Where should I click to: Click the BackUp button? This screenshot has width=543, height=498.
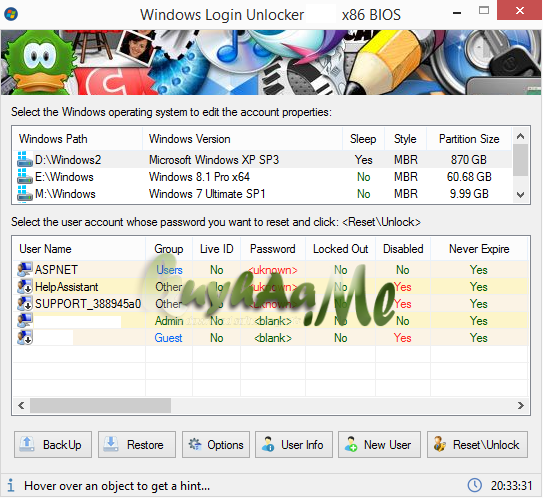pos(53,444)
